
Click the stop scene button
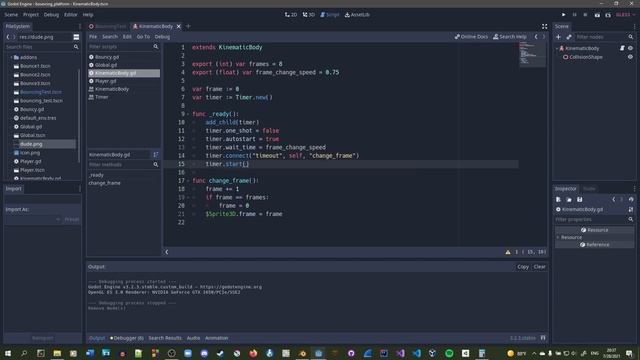tap(585, 15)
